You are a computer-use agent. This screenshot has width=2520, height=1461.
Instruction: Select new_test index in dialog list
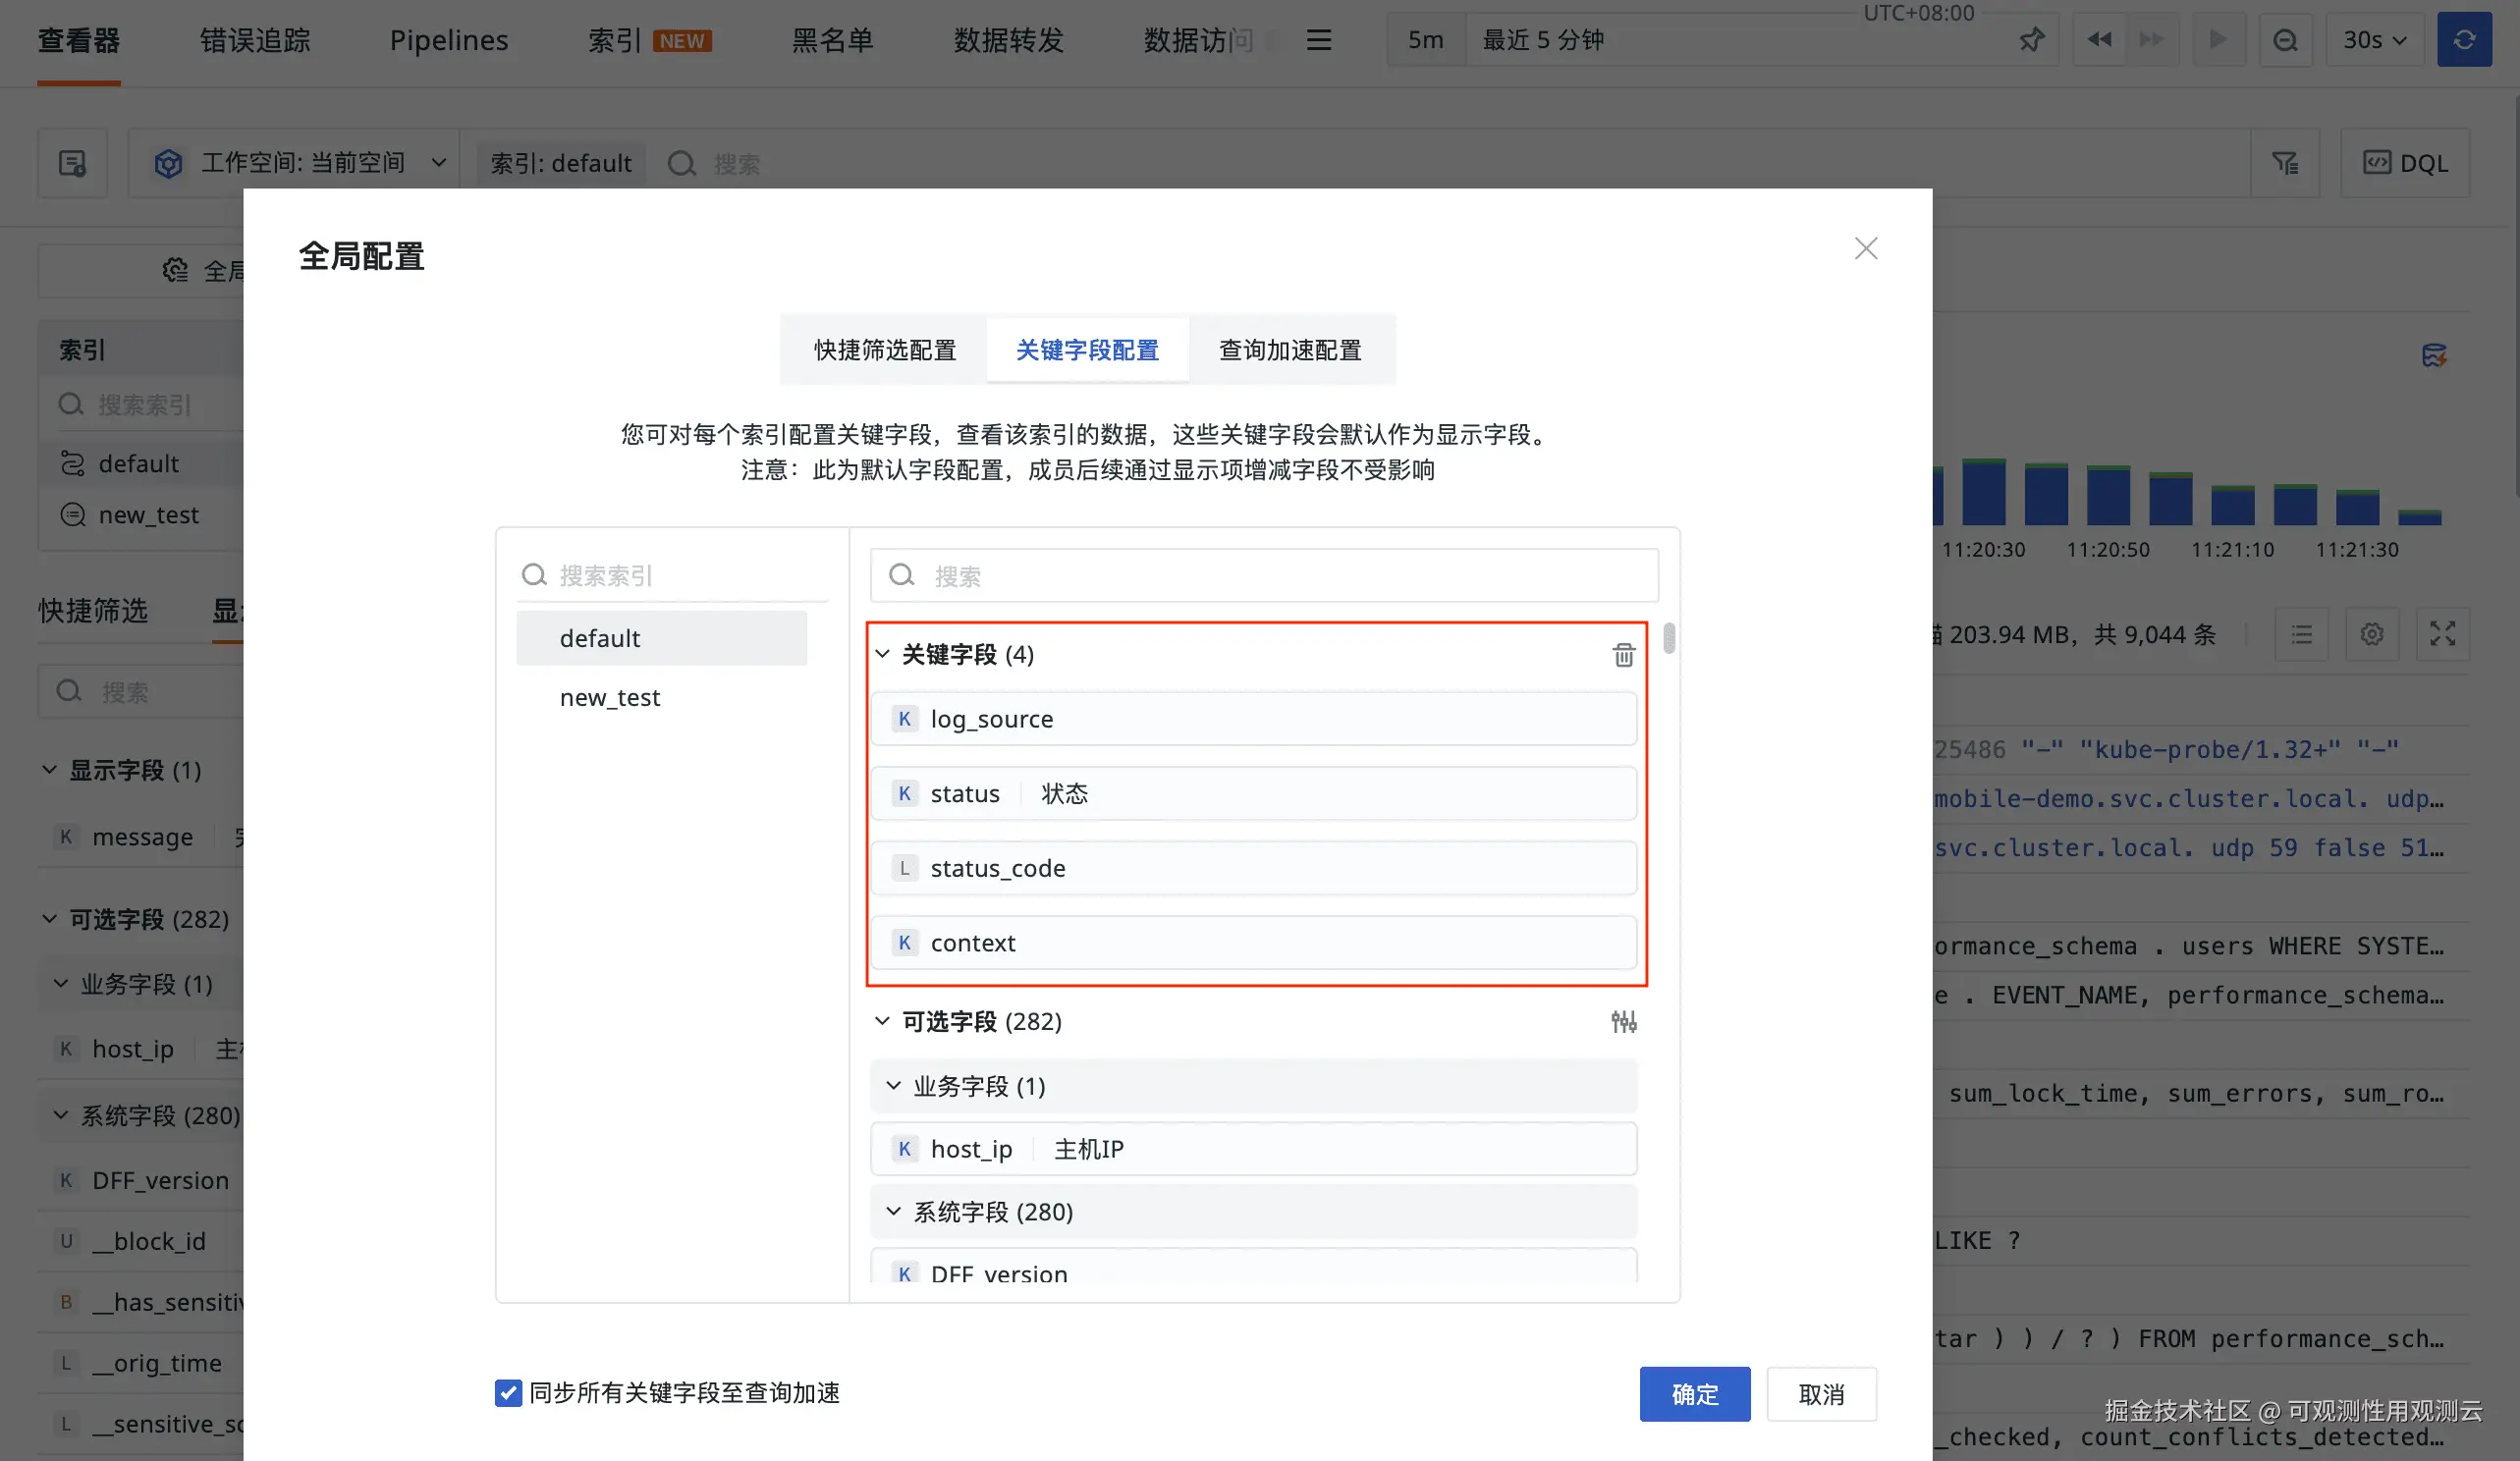coord(610,697)
